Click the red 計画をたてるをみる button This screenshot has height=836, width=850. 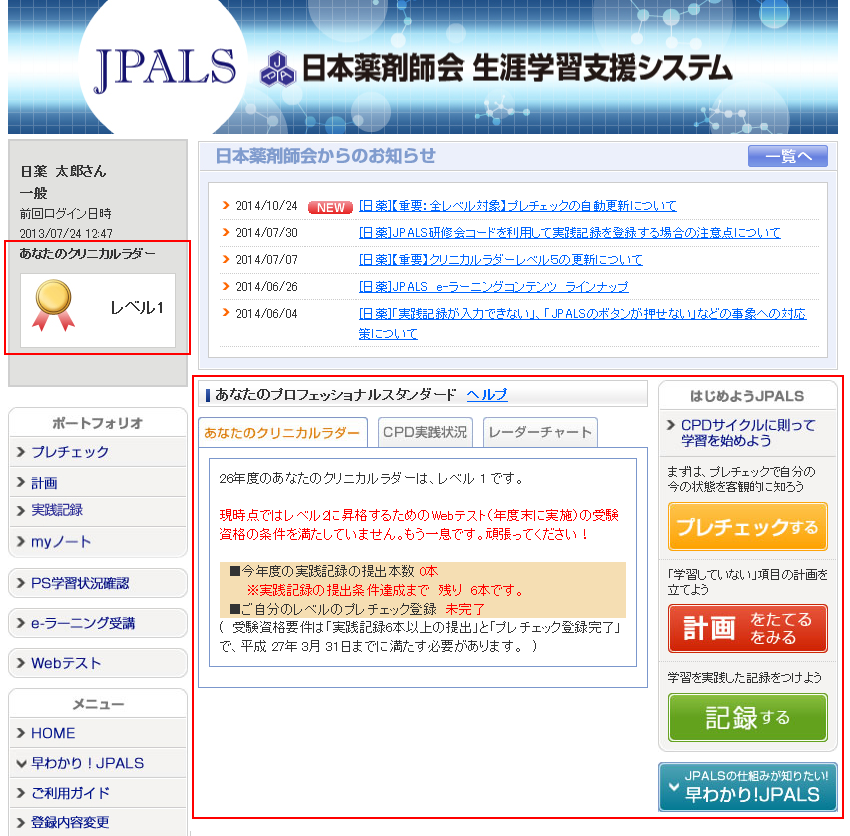748,628
